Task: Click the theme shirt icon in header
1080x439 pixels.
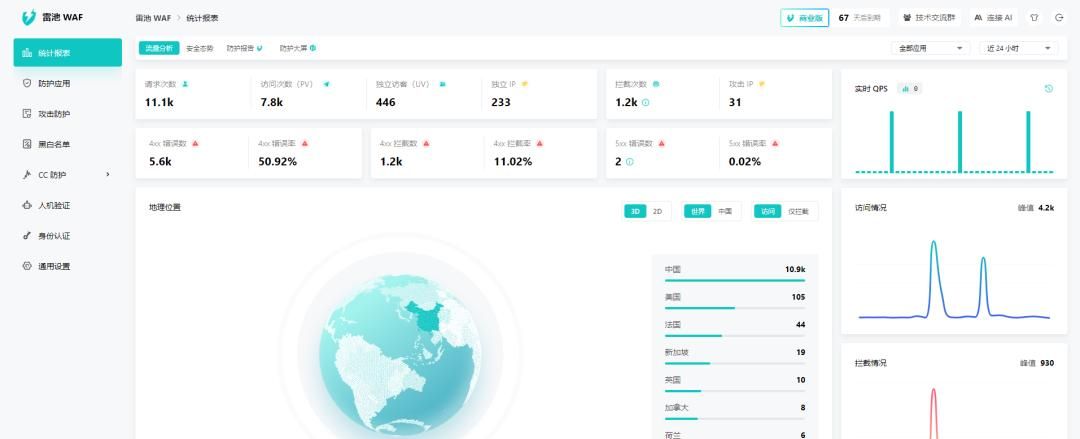Action: (1034, 18)
